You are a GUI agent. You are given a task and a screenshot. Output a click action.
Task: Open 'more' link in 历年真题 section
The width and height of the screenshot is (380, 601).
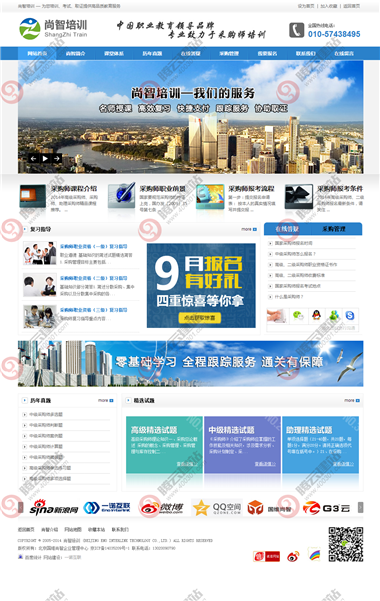(105, 400)
